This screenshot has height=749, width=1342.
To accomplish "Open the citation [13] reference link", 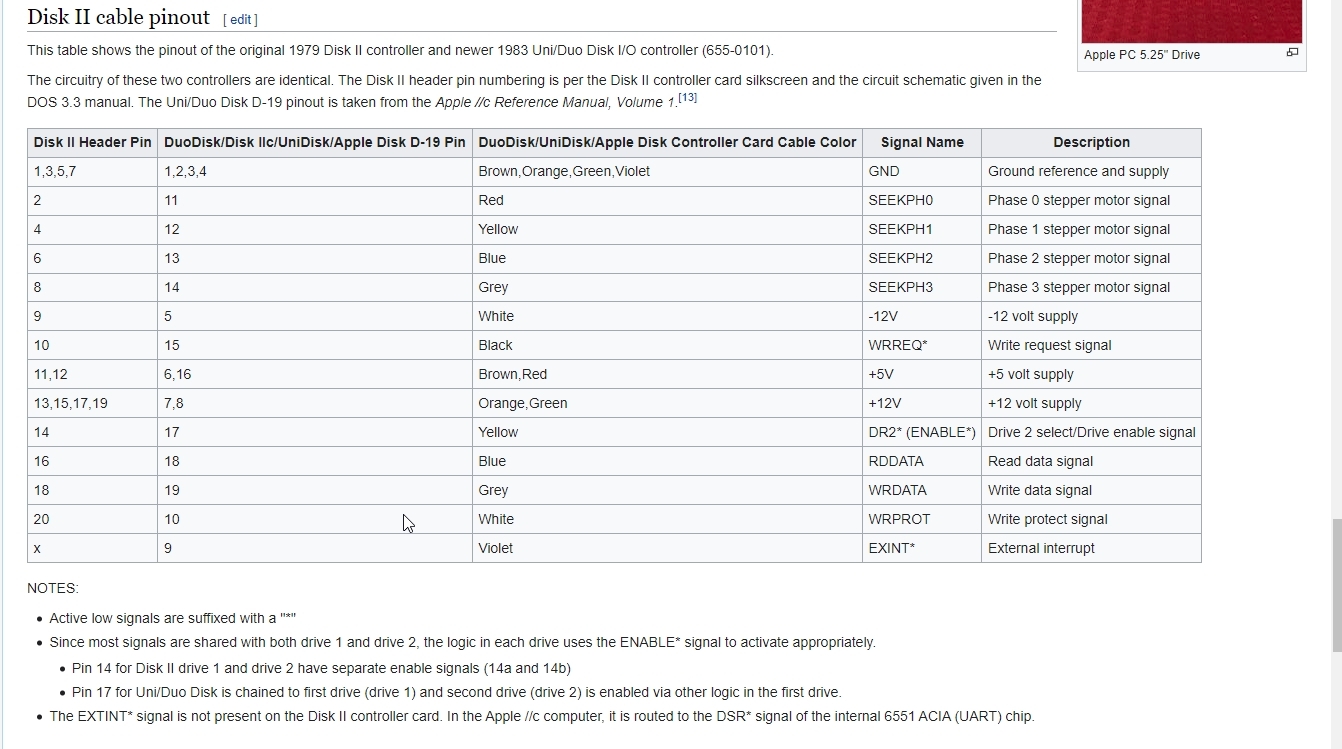I will click(687, 98).
